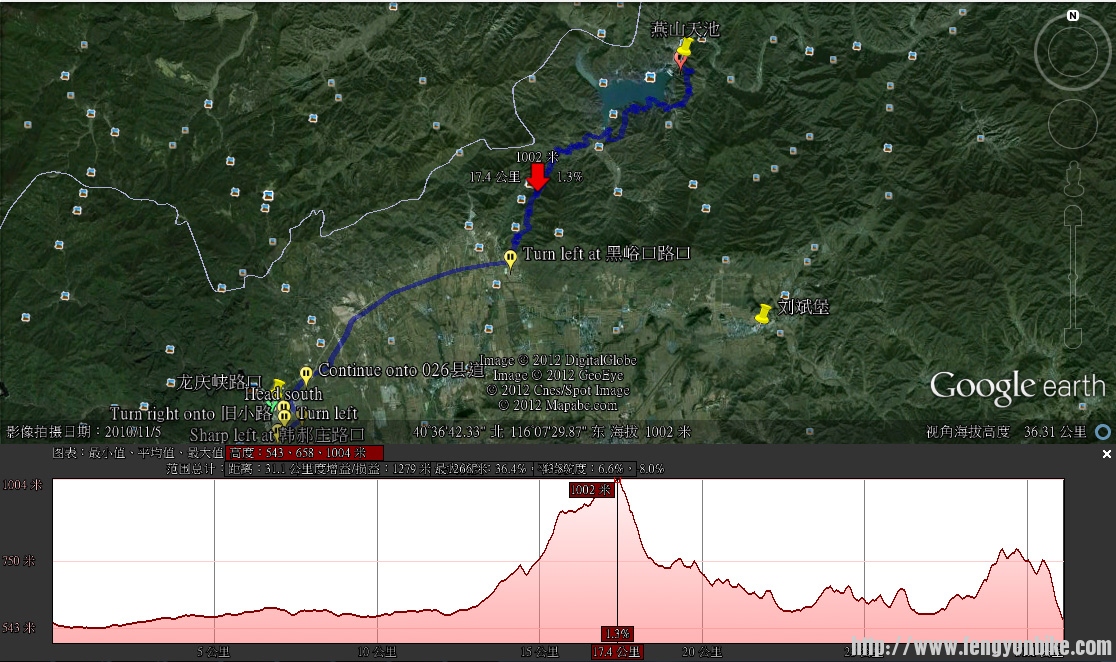Viewport: 1116px width, 662px height.
Task: Click the Street View pegman icon
Action: (x=1073, y=180)
